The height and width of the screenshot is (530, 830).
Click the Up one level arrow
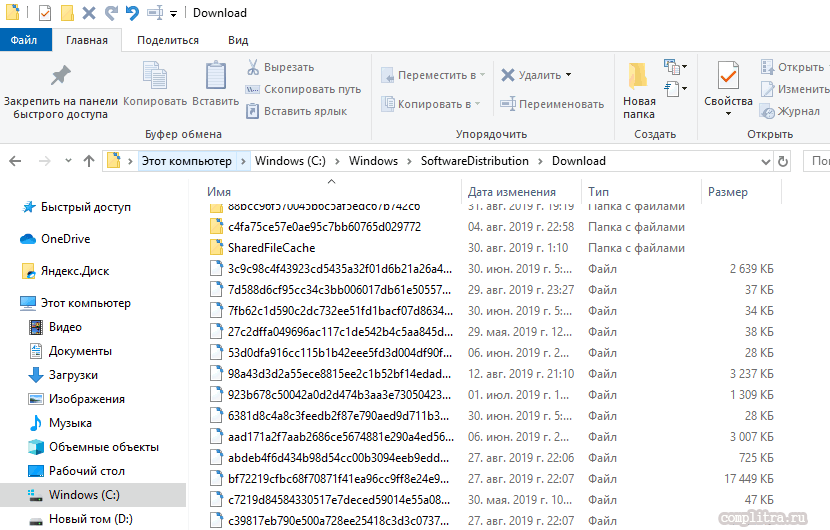[x=89, y=161]
